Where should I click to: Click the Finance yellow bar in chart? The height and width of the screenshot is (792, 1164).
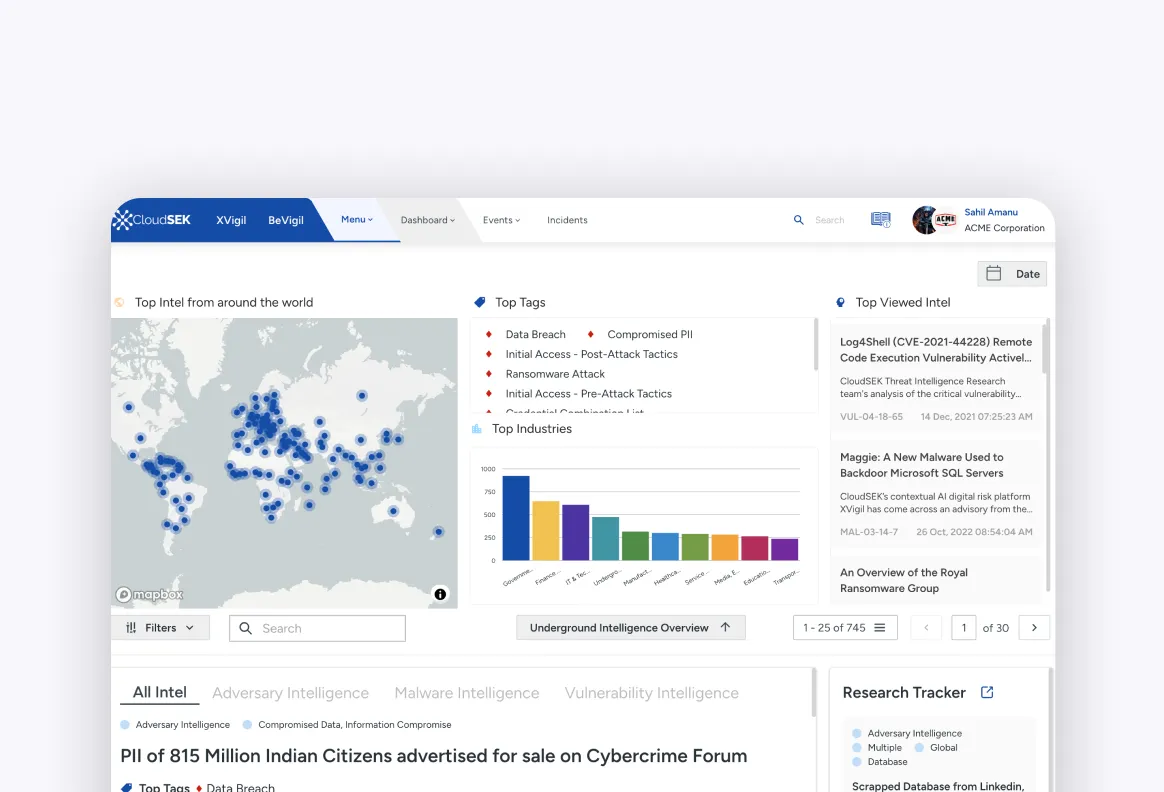546,531
